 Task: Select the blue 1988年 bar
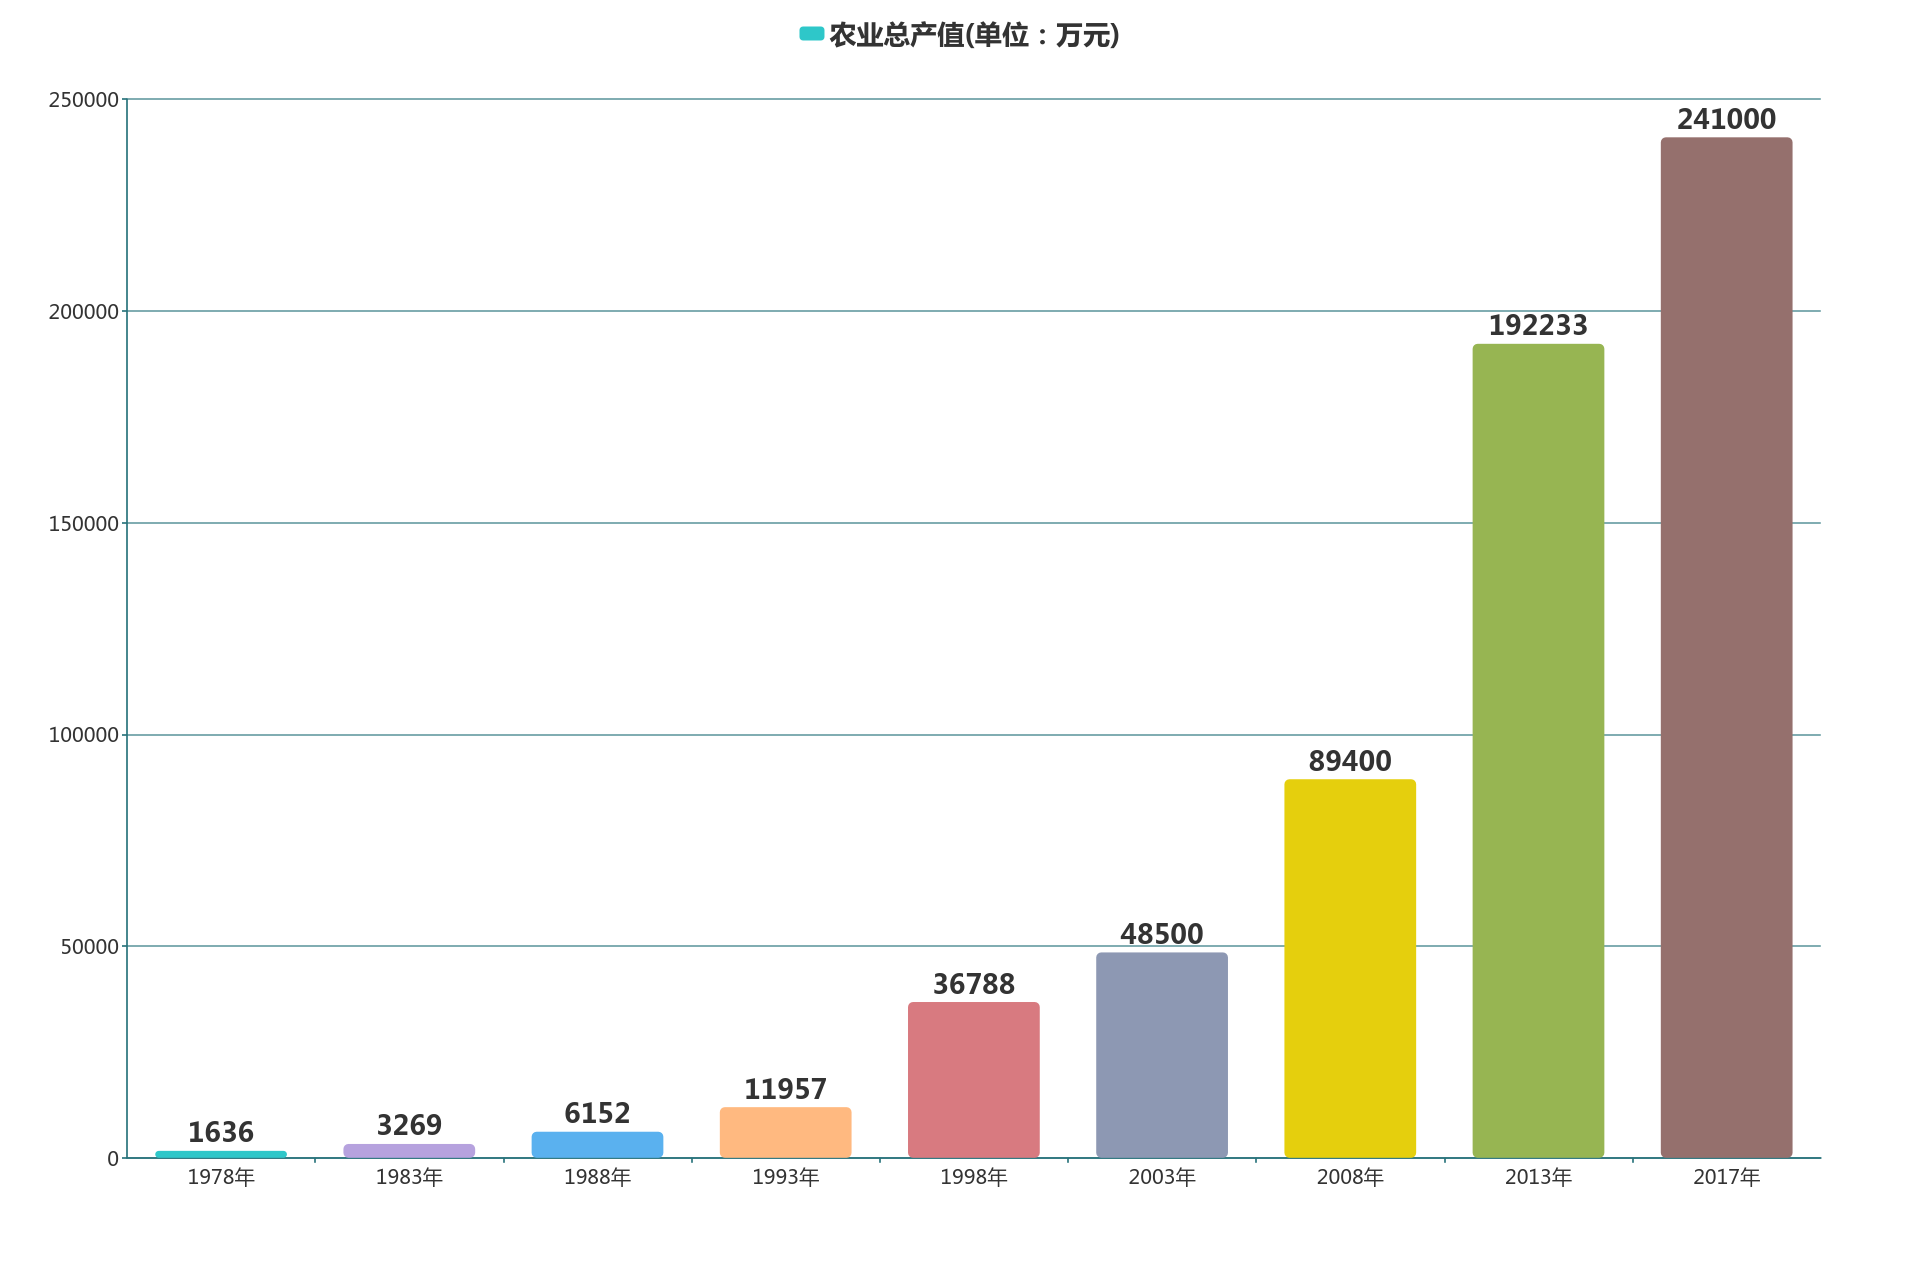point(597,1145)
